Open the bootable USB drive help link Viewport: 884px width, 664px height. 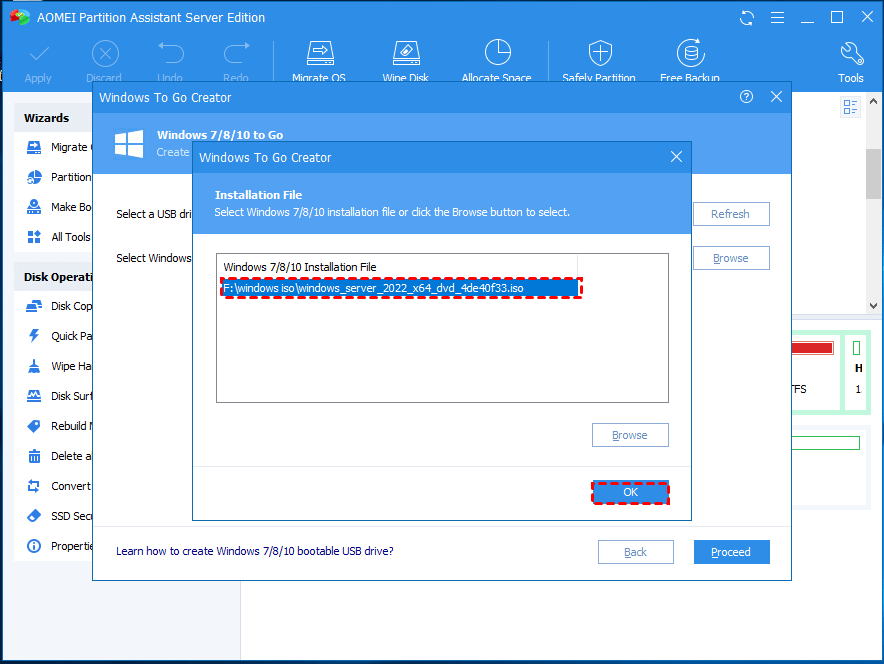click(x=255, y=551)
